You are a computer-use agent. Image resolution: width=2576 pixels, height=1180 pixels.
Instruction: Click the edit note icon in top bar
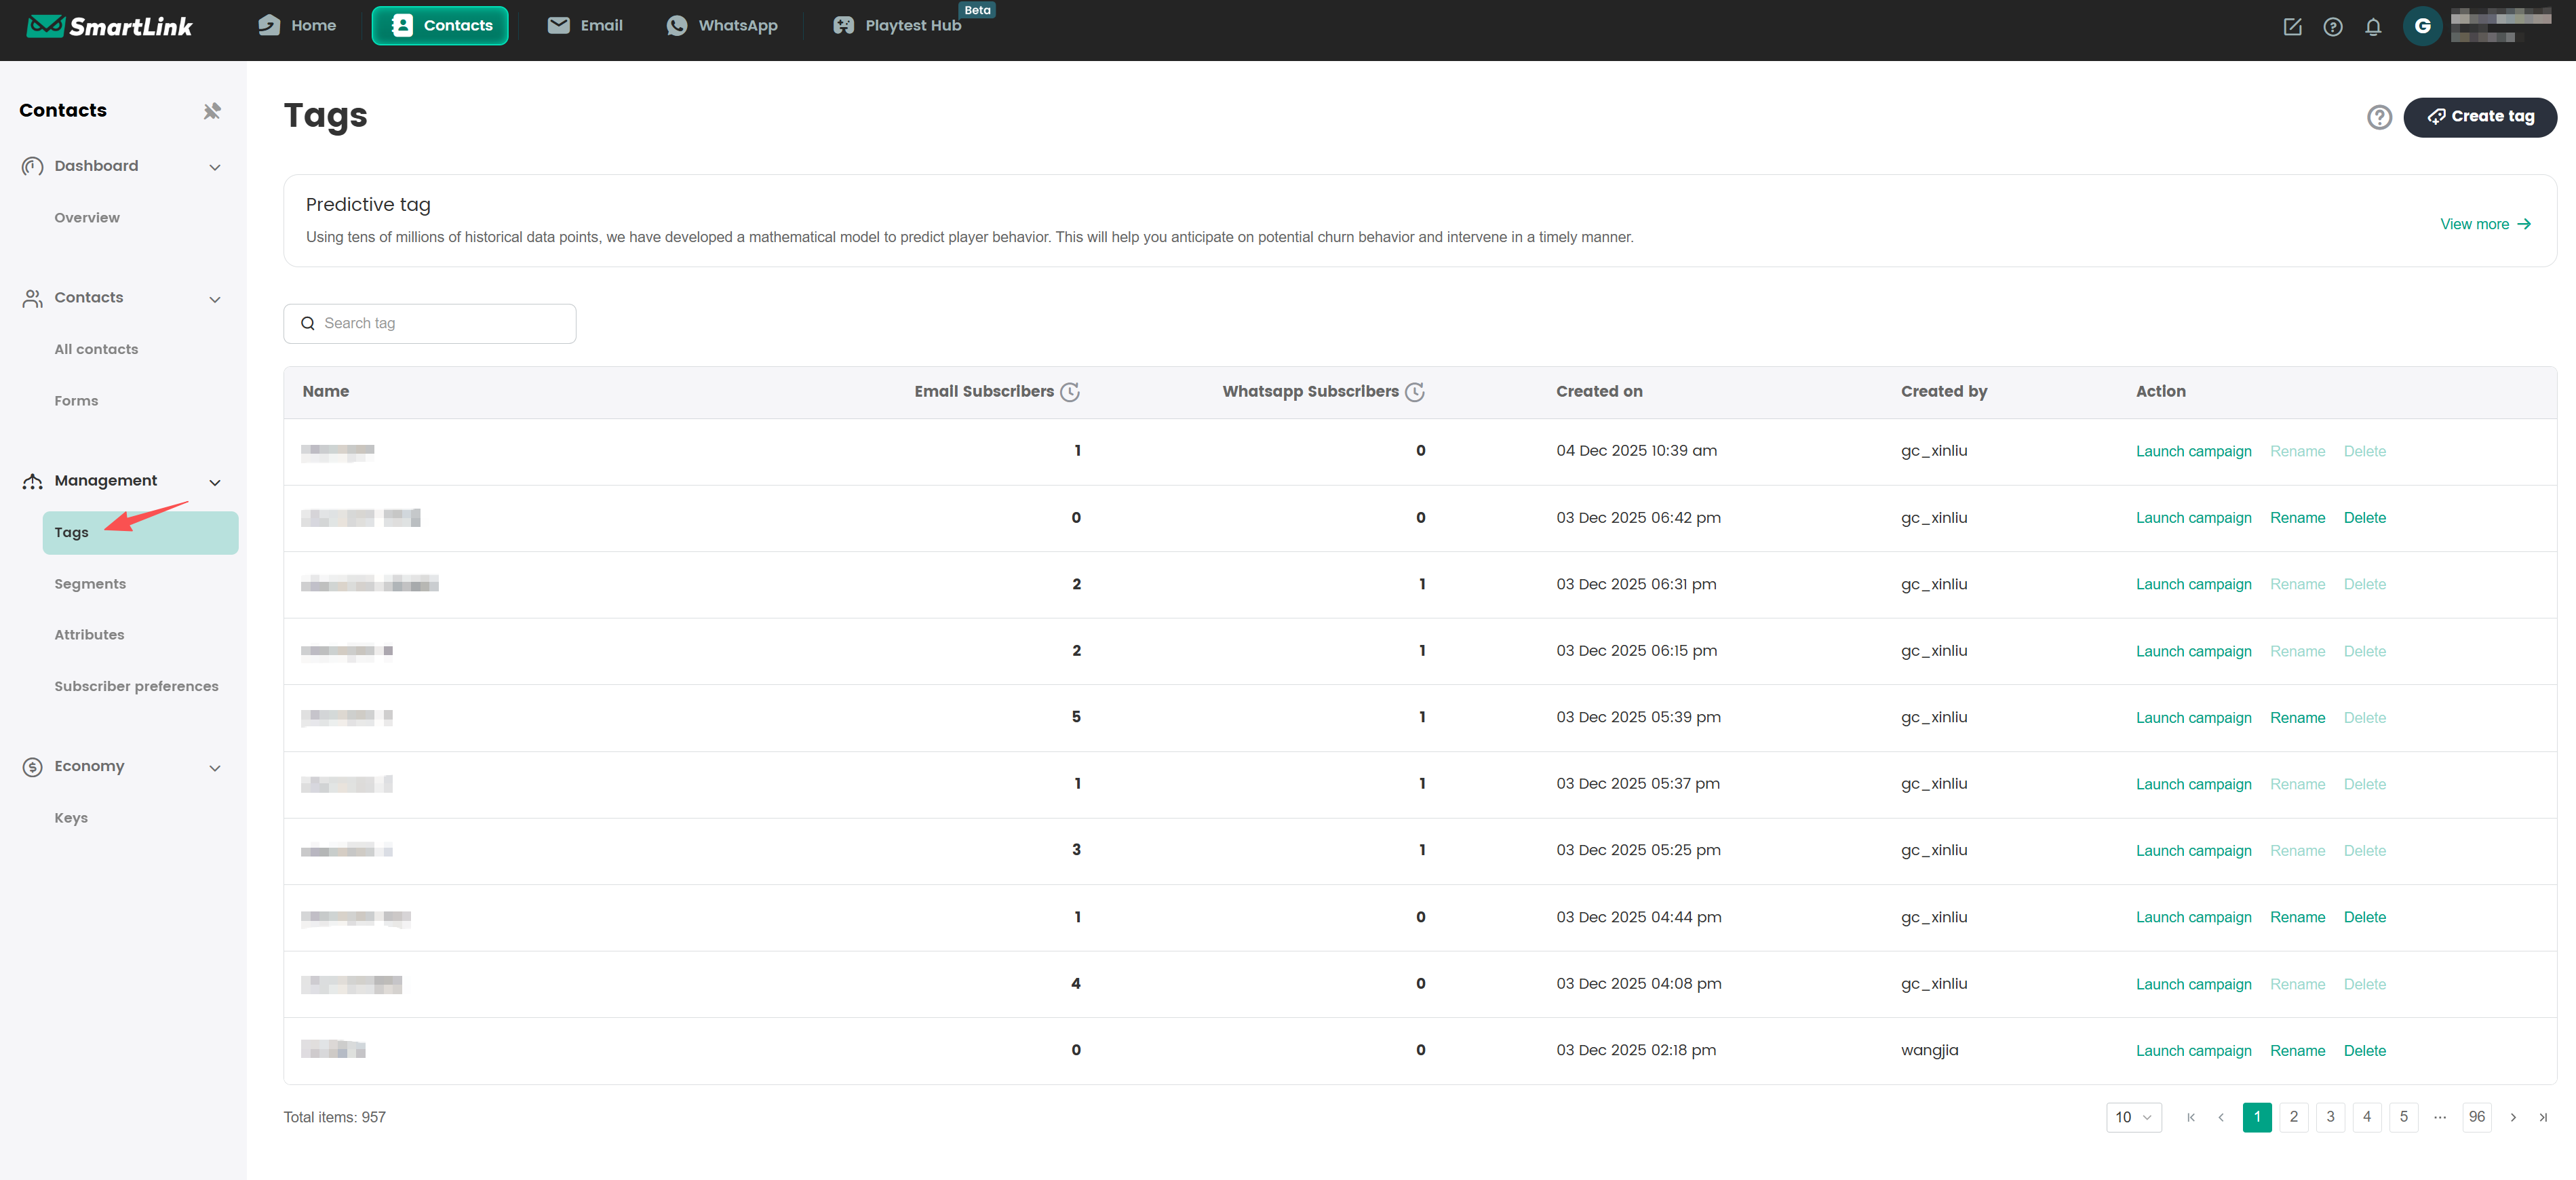point(2292,27)
